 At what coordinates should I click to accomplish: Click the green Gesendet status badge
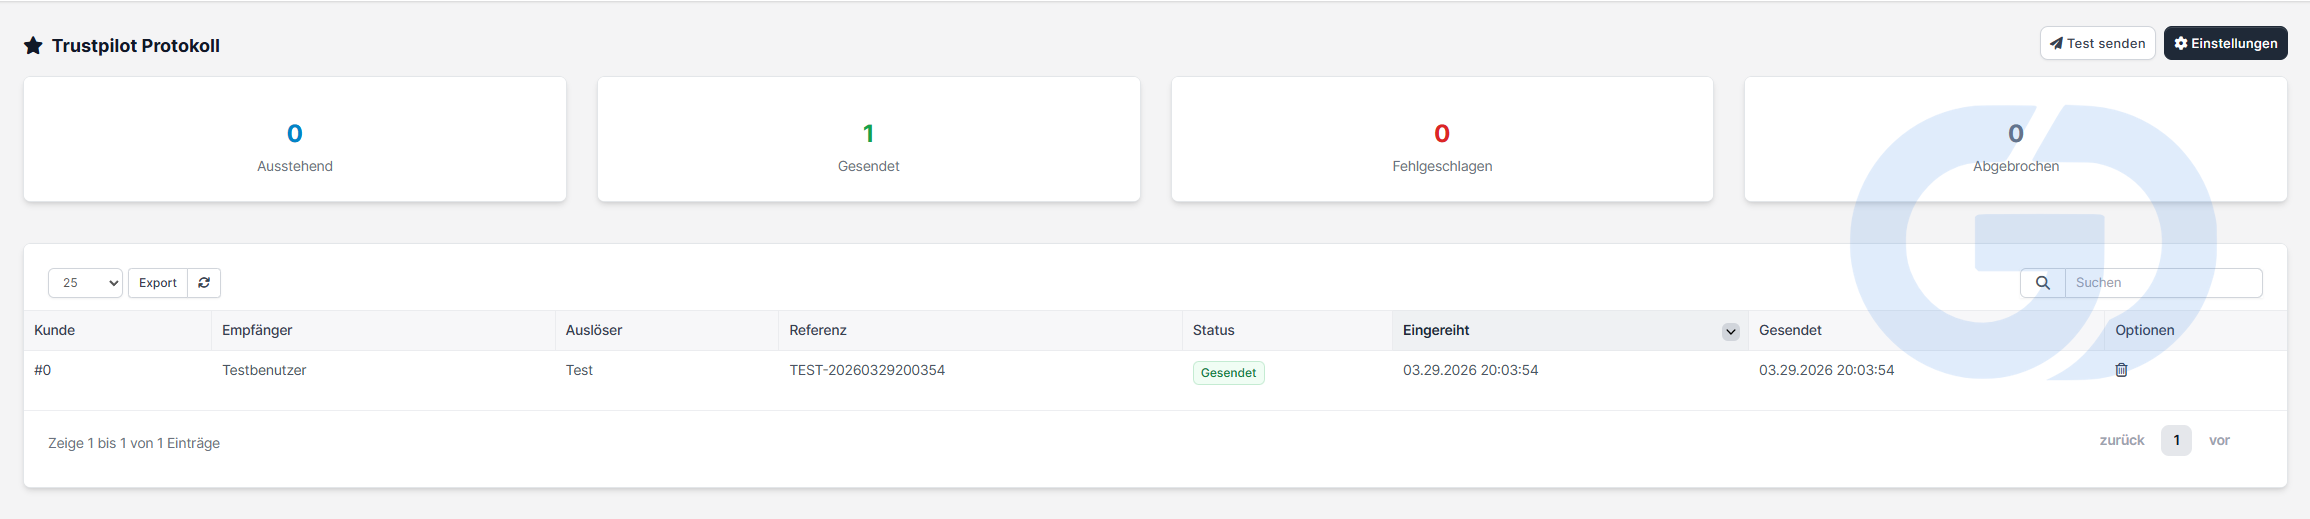(1228, 373)
